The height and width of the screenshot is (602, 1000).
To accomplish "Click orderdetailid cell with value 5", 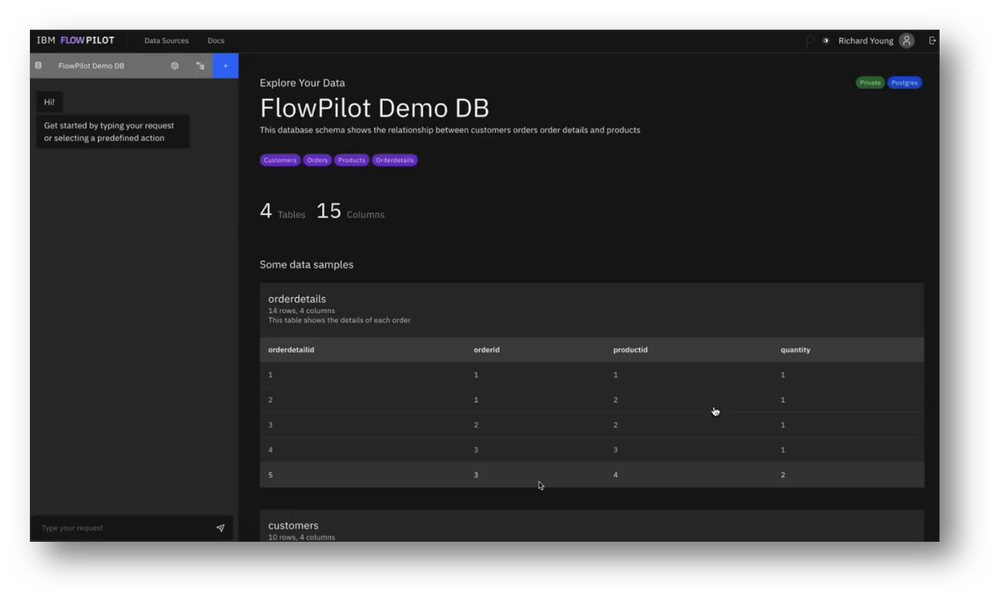I will (270, 475).
